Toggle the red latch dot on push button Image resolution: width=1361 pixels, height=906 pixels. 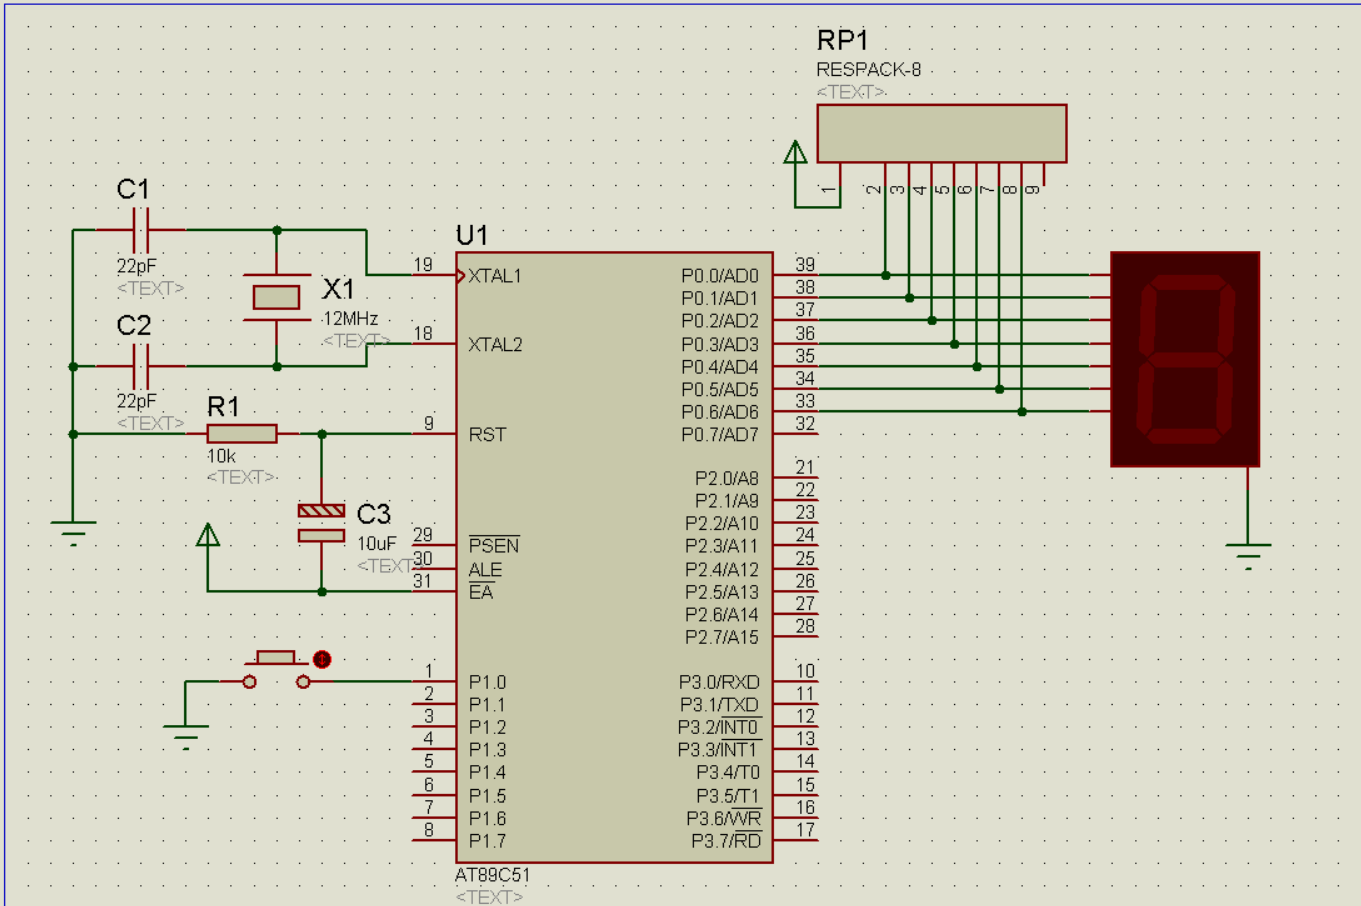pyautogui.click(x=322, y=659)
